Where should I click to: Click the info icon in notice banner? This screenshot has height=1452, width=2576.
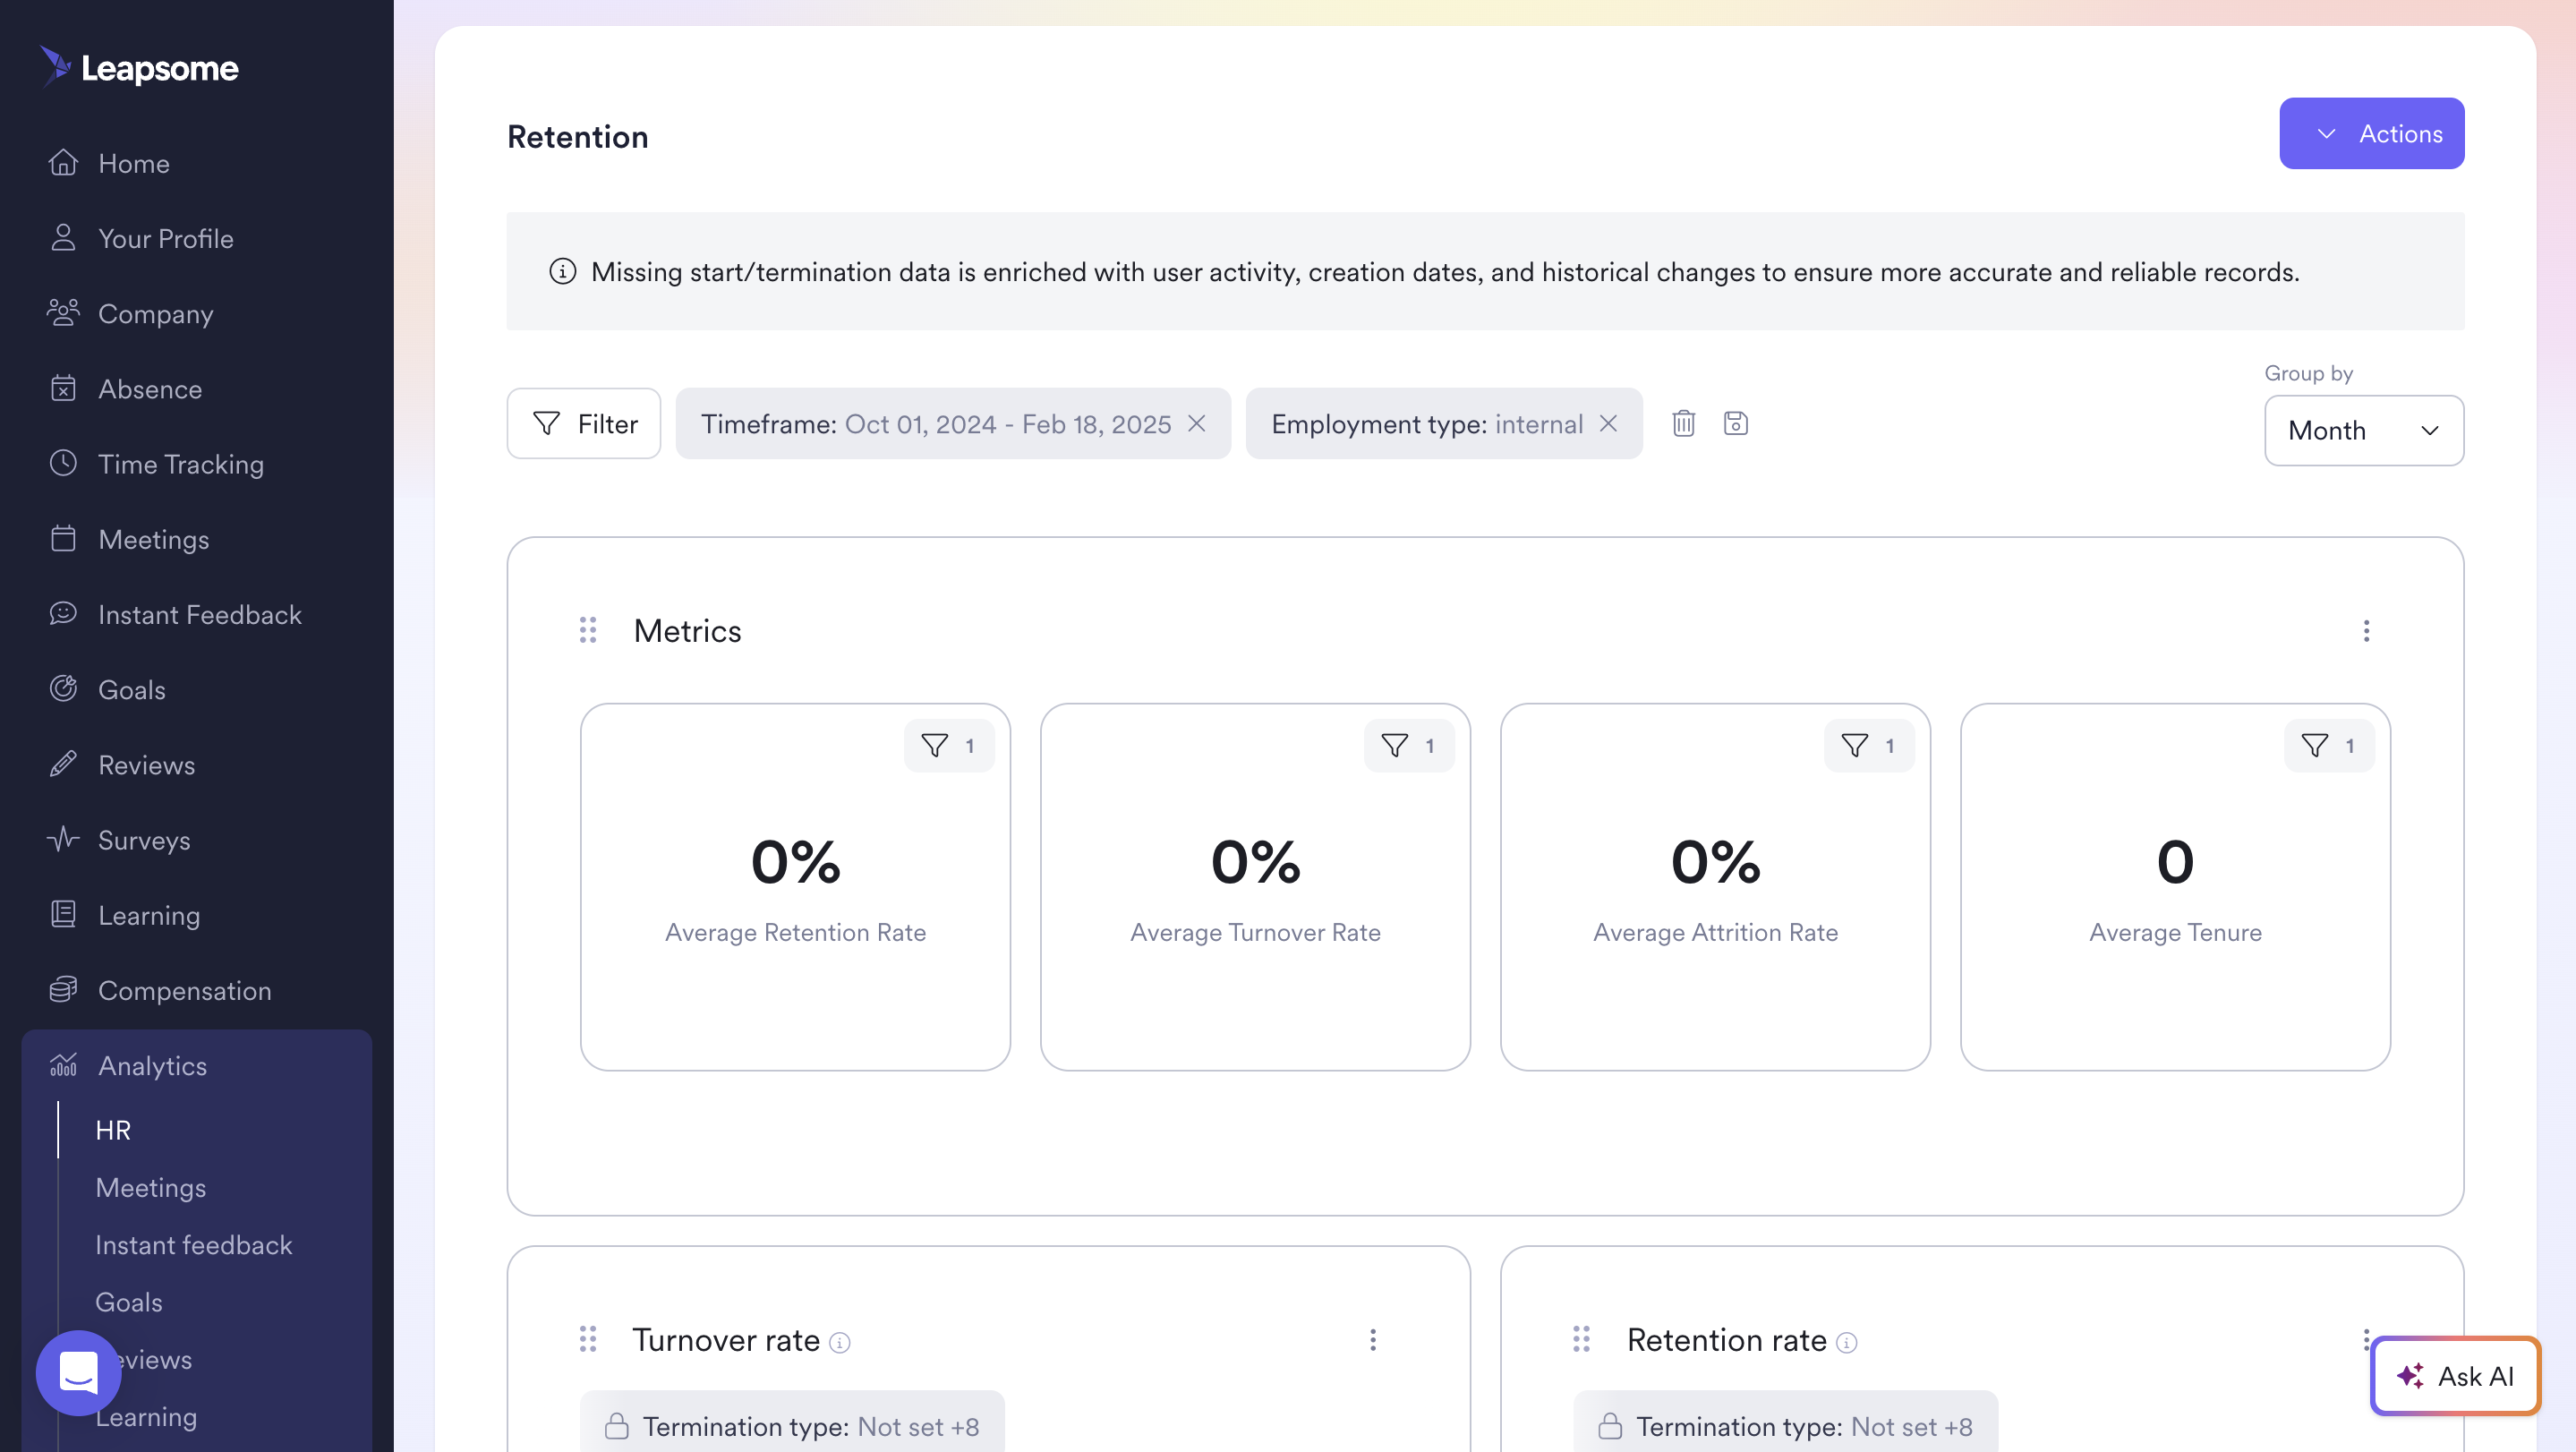pyautogui.click(x=562, y=271)
